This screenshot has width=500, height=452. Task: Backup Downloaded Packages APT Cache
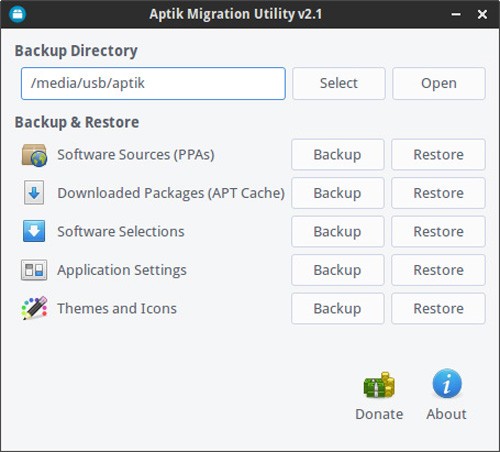(338, 193)
